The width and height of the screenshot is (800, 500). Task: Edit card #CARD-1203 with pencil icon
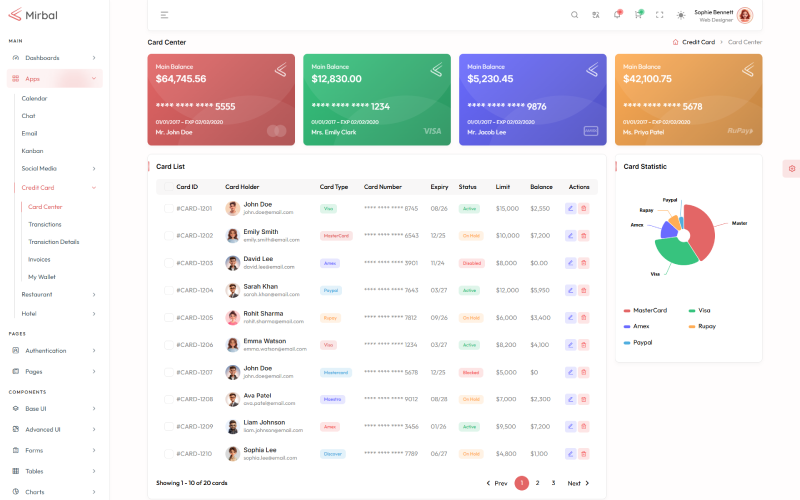(570, 263)
